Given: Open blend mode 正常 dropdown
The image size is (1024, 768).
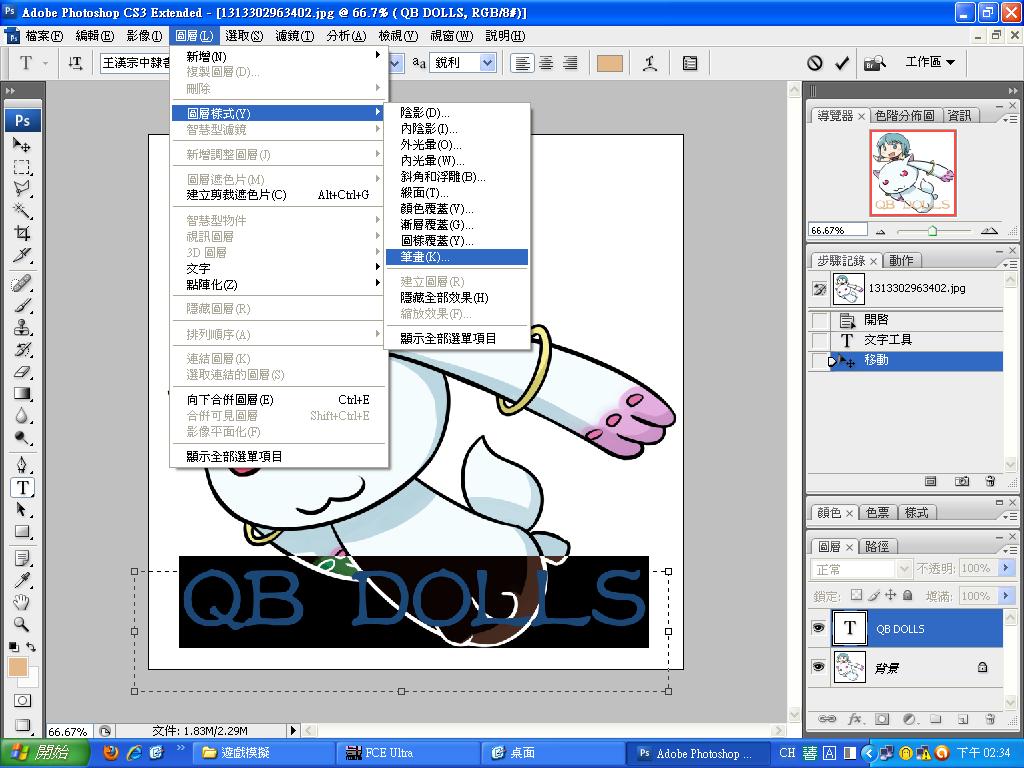Looking at the screenshot, I should click(x=904, y=569).
